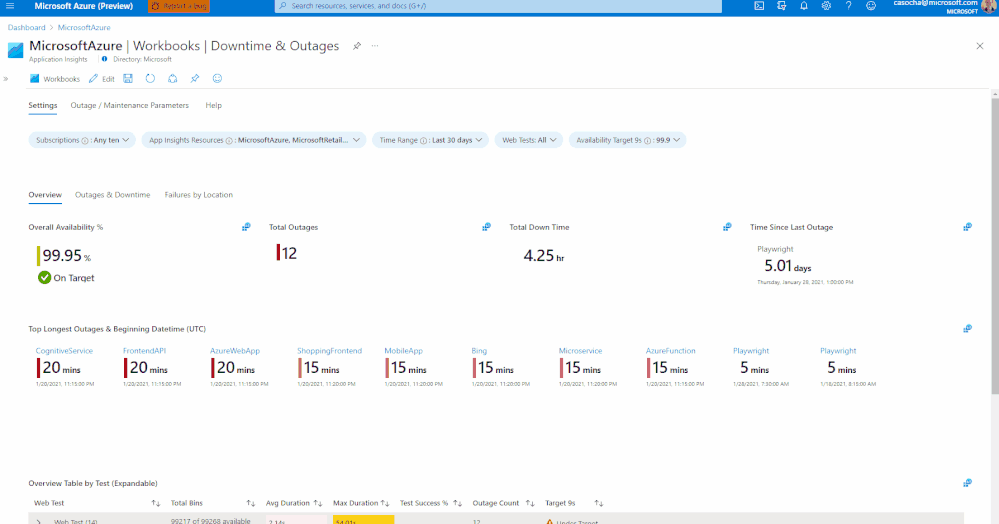This screenshot has height=524, width=999.
Task: Open Logs view icon for Overall Availability
Action: tap(246, 227)
